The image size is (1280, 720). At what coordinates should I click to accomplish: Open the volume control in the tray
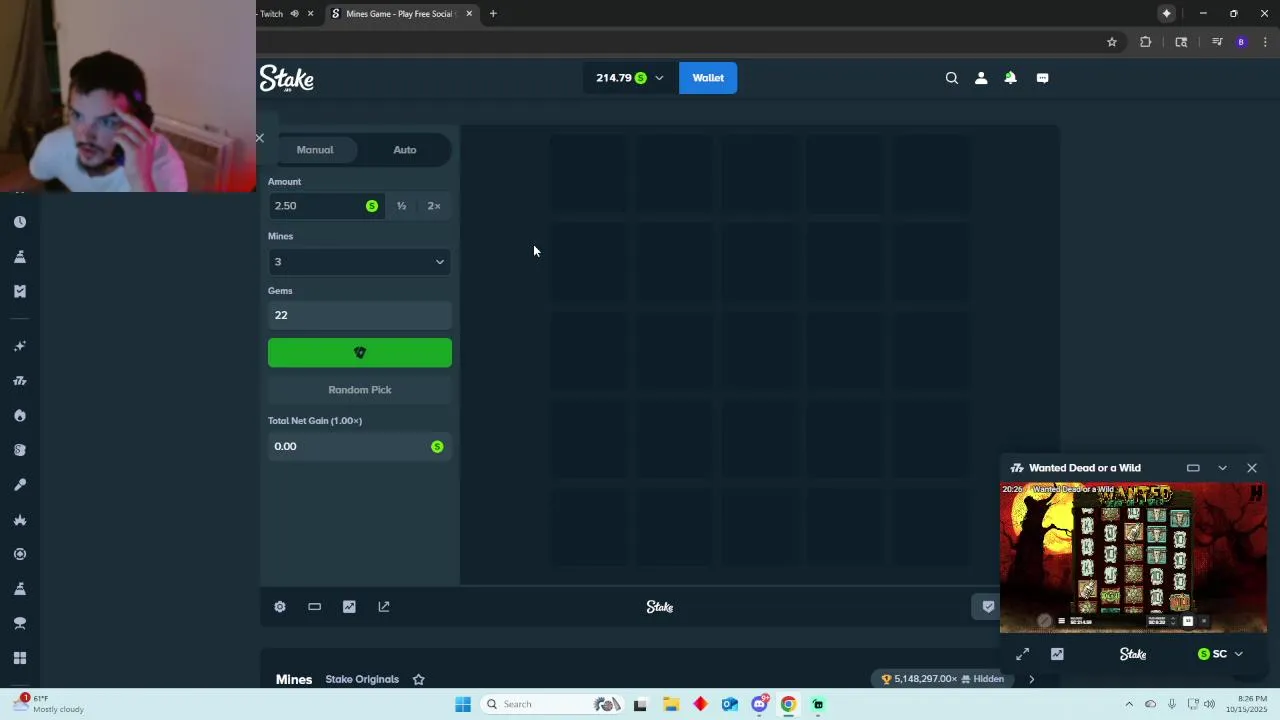click(1208, 704)
